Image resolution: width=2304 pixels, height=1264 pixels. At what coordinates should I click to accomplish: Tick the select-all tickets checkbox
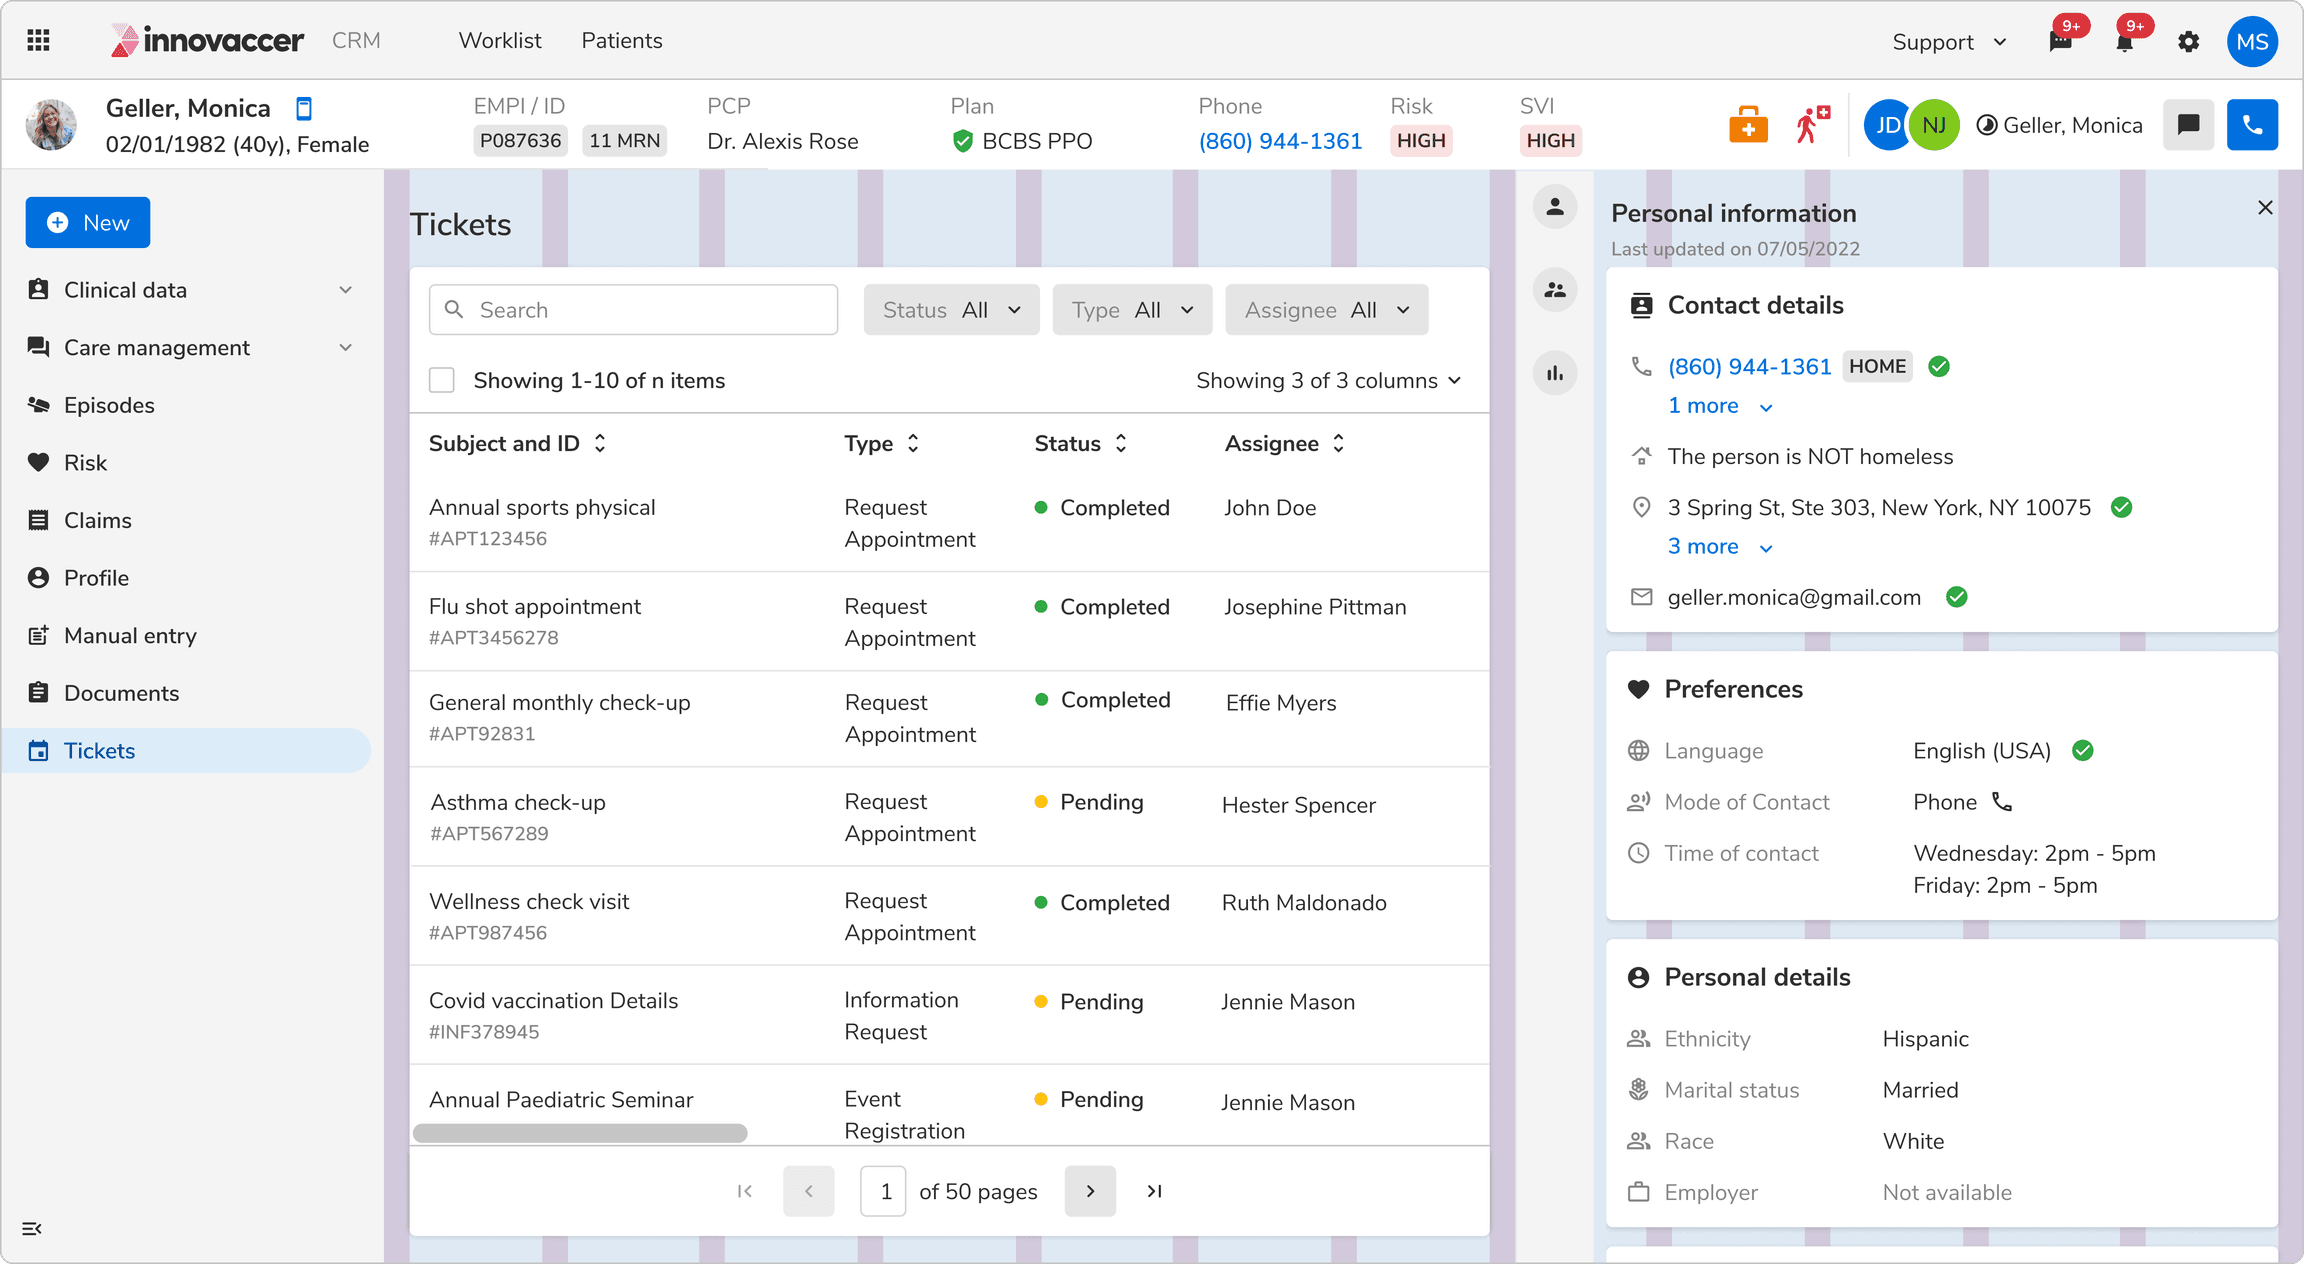coord(442,380)
